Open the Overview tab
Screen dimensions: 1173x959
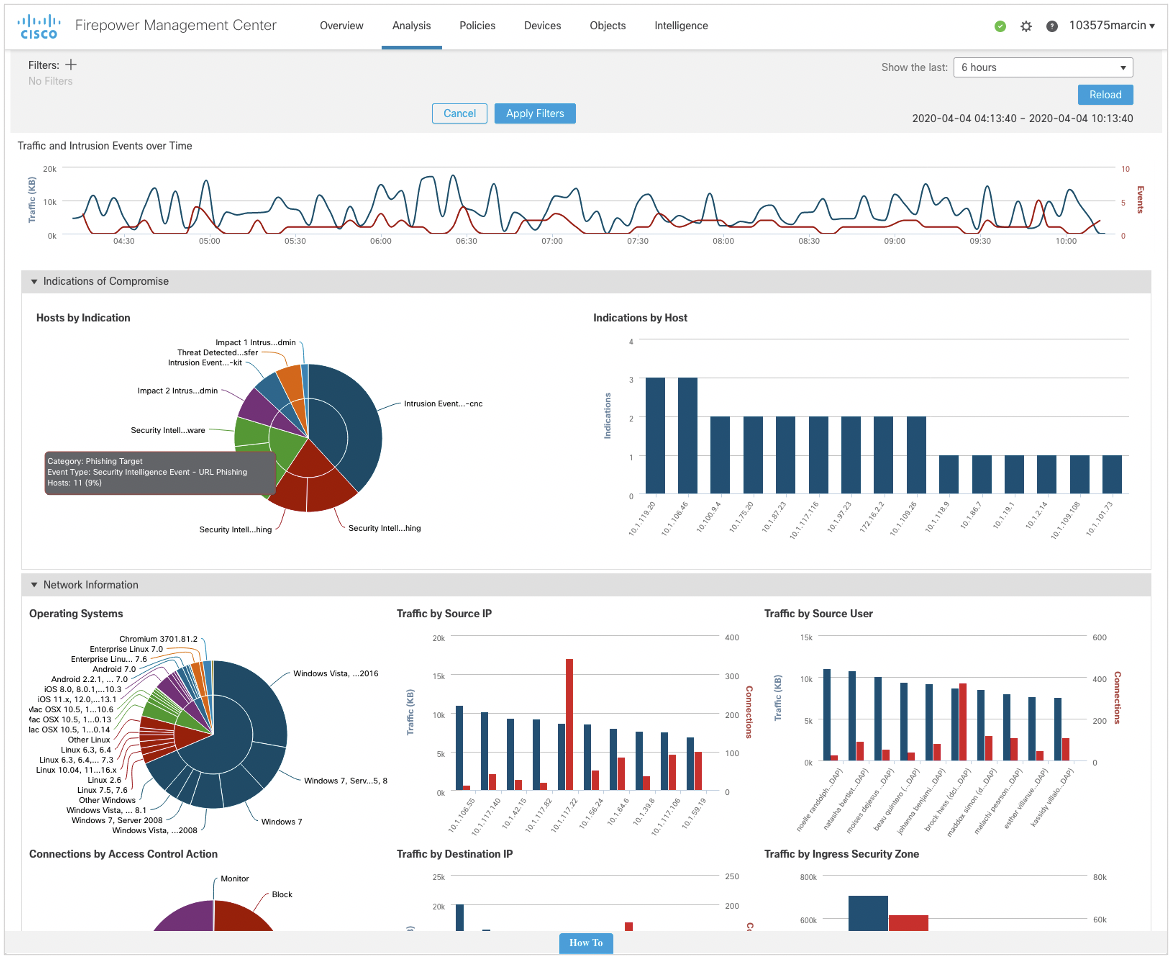341,25
